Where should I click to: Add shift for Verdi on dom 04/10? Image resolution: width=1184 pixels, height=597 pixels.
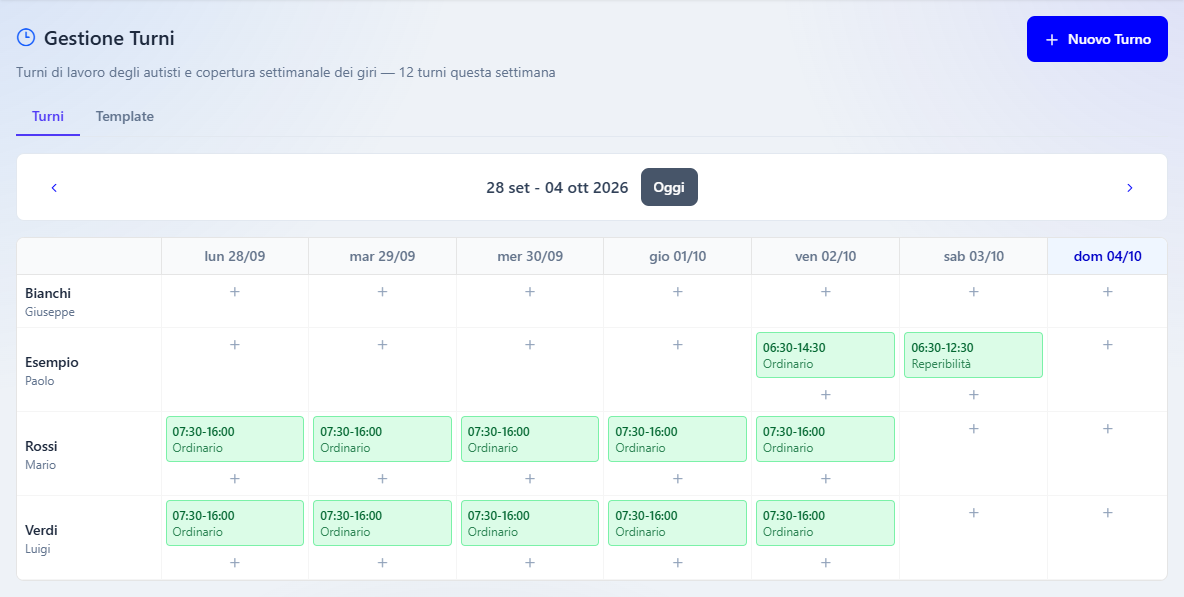[1108, 512]
